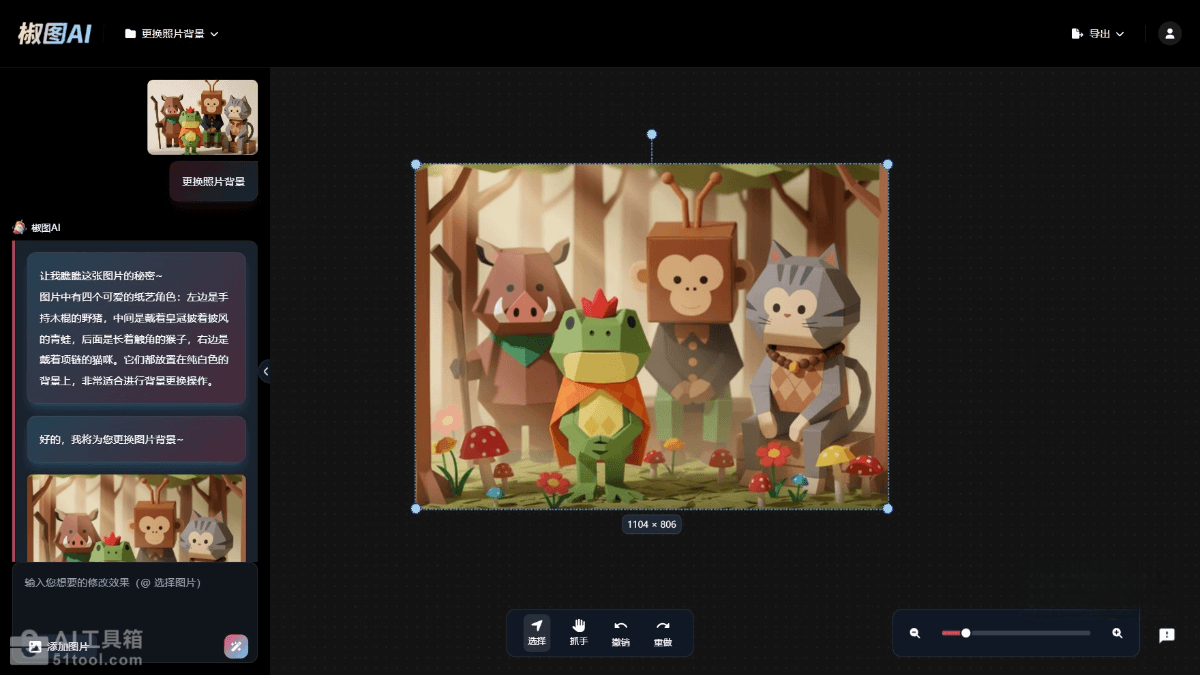Click the 撤销 undo arrow
This screenshot has height=675, width=1200.
(x=620, y=632)
